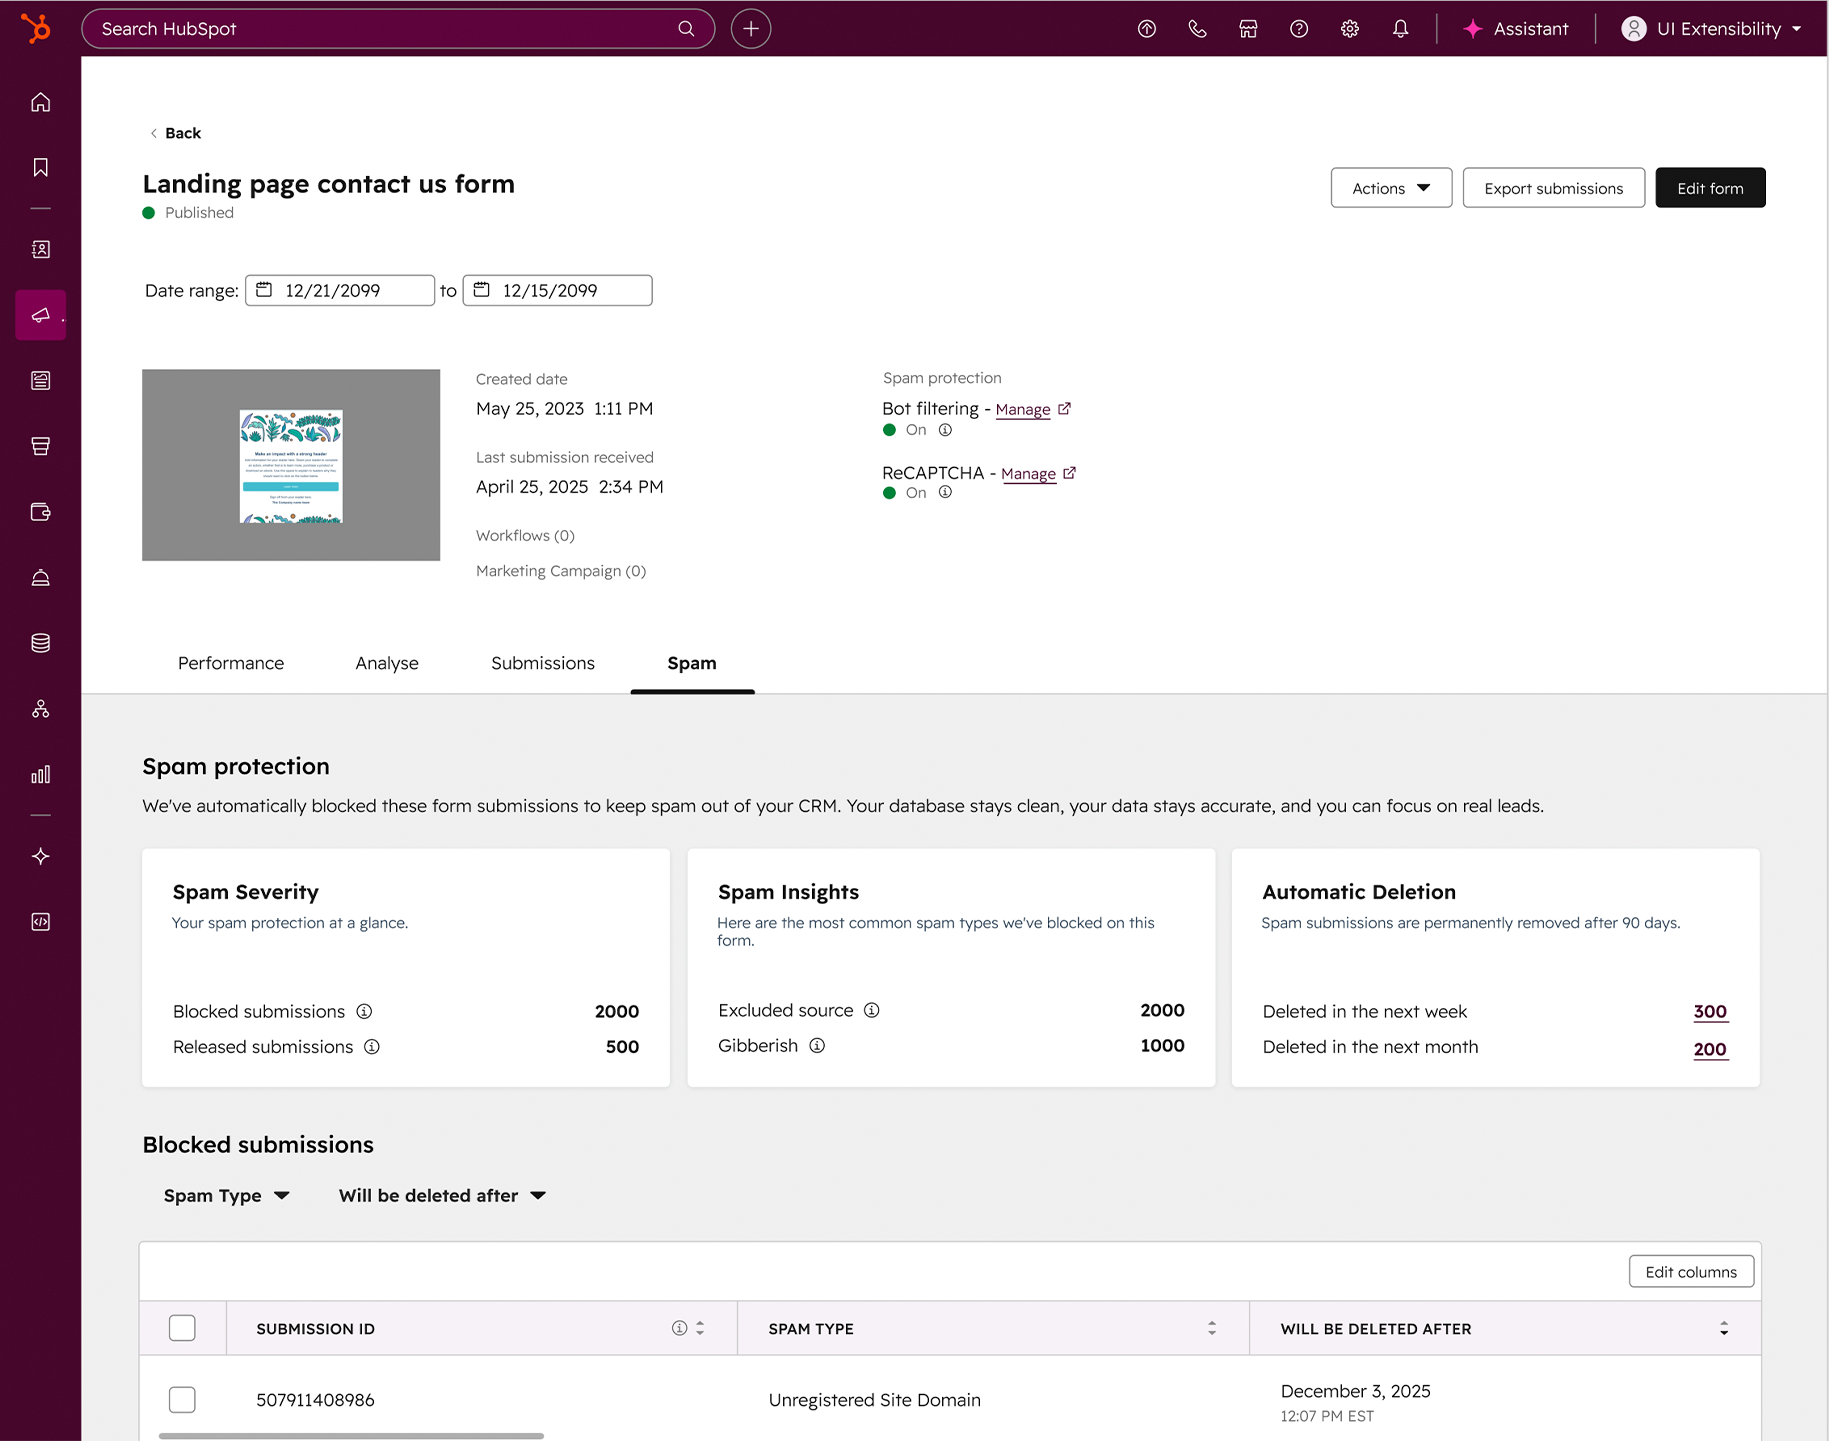
Task: Expand the Actions dropdown
Action: tap(1391, 188)
